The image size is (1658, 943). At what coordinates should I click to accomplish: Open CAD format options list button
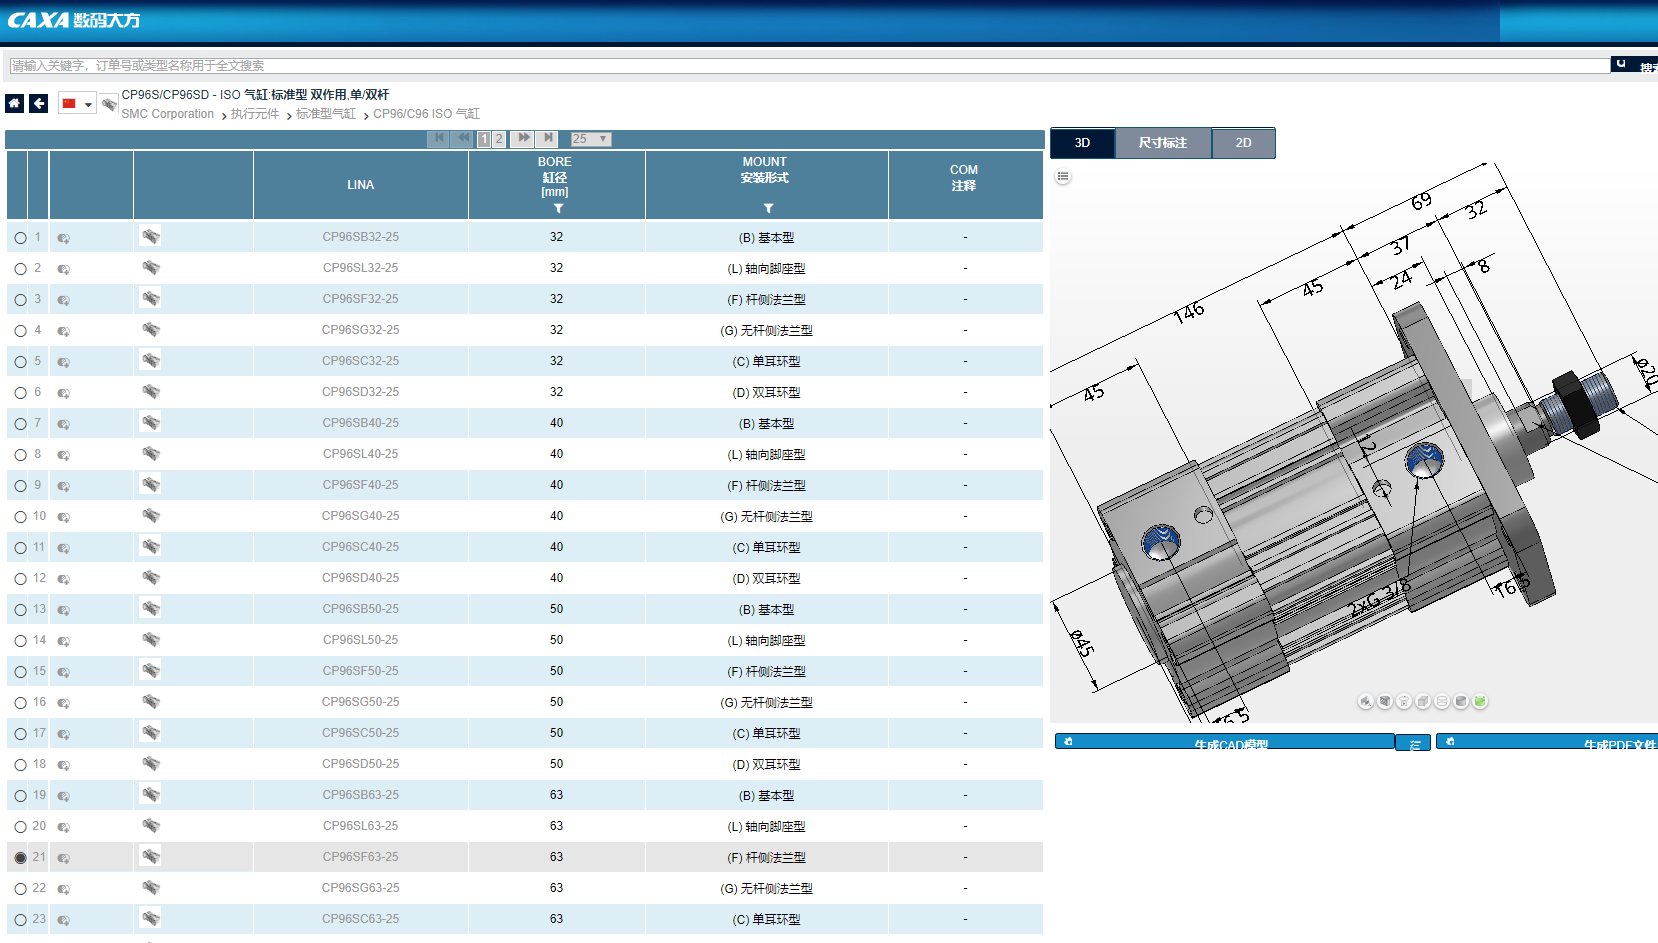coord(1413,743)
